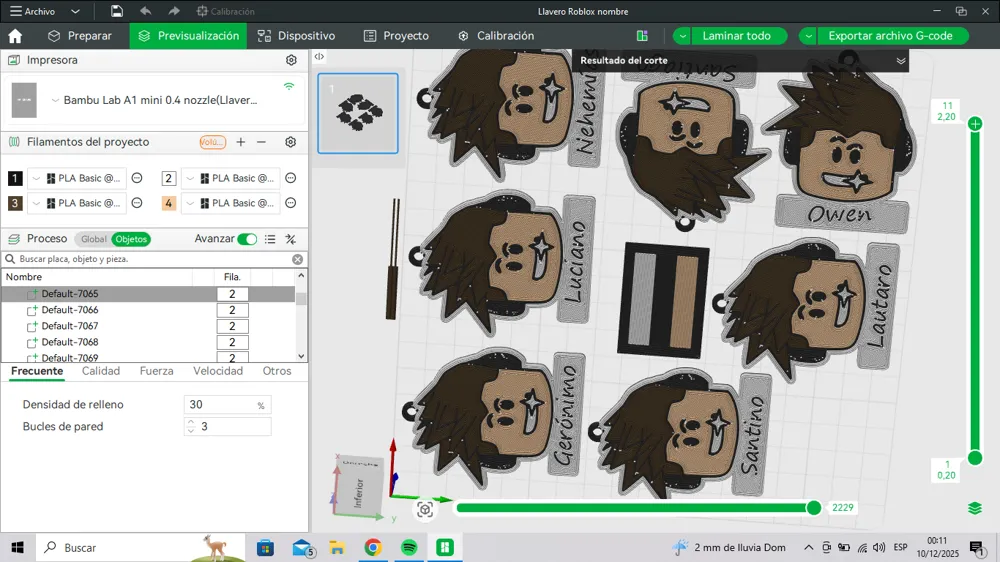The image size is (1000, 562).
Task: Click the Laminar todo button
Action: coord(737,36)
